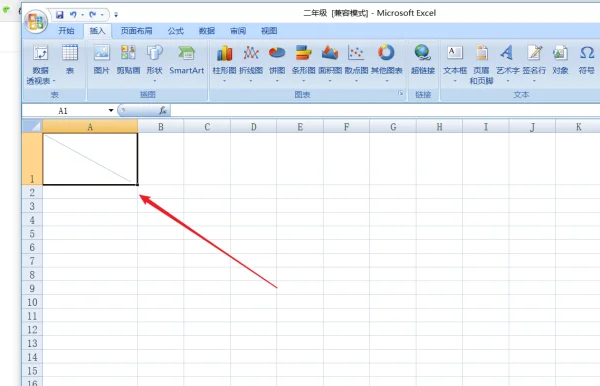This screenshot has width=600, height=386.
Task: Insert a 表 table
Action: click(x=70, y=60)
